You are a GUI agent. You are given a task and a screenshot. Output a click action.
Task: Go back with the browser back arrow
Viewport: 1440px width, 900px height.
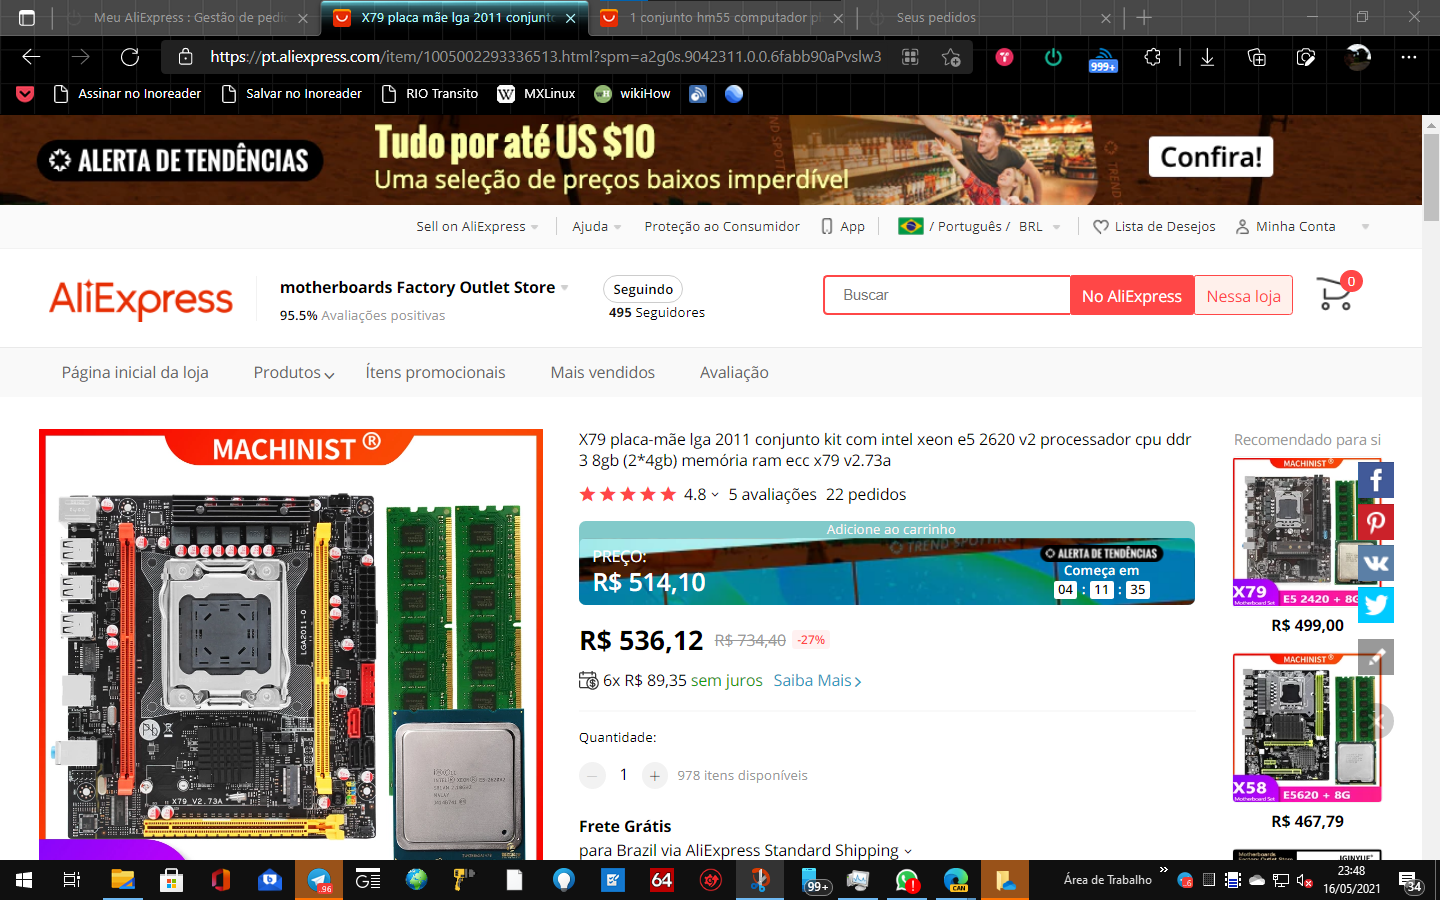[x=31, y=57]
